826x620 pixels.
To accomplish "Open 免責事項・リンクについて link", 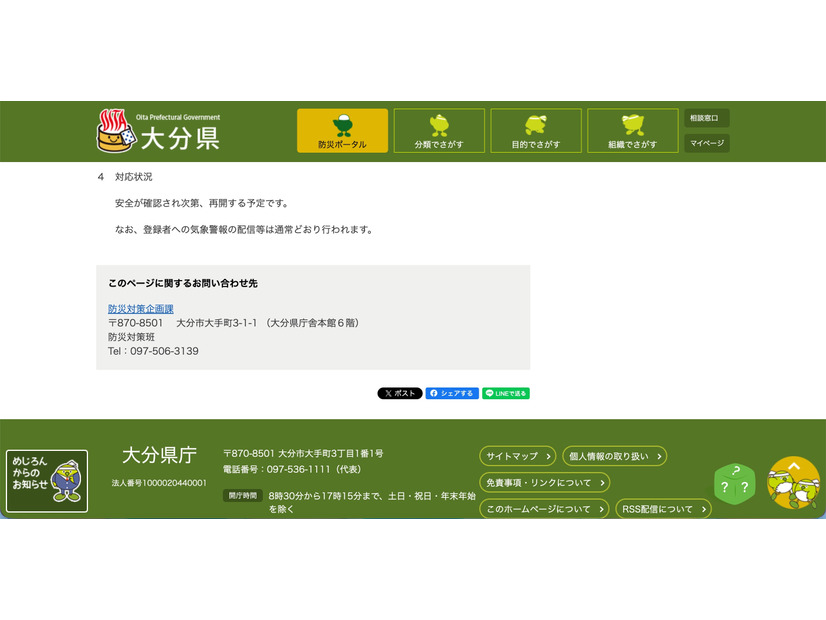I will click(545, 483).
